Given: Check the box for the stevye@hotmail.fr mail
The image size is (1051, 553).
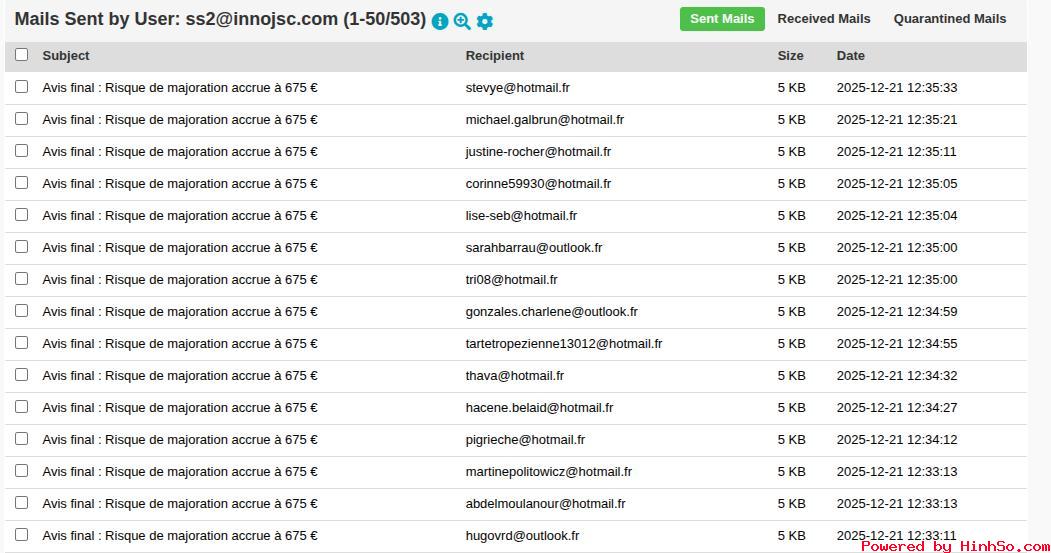Looking at the screenshot, I should (22, 87).
